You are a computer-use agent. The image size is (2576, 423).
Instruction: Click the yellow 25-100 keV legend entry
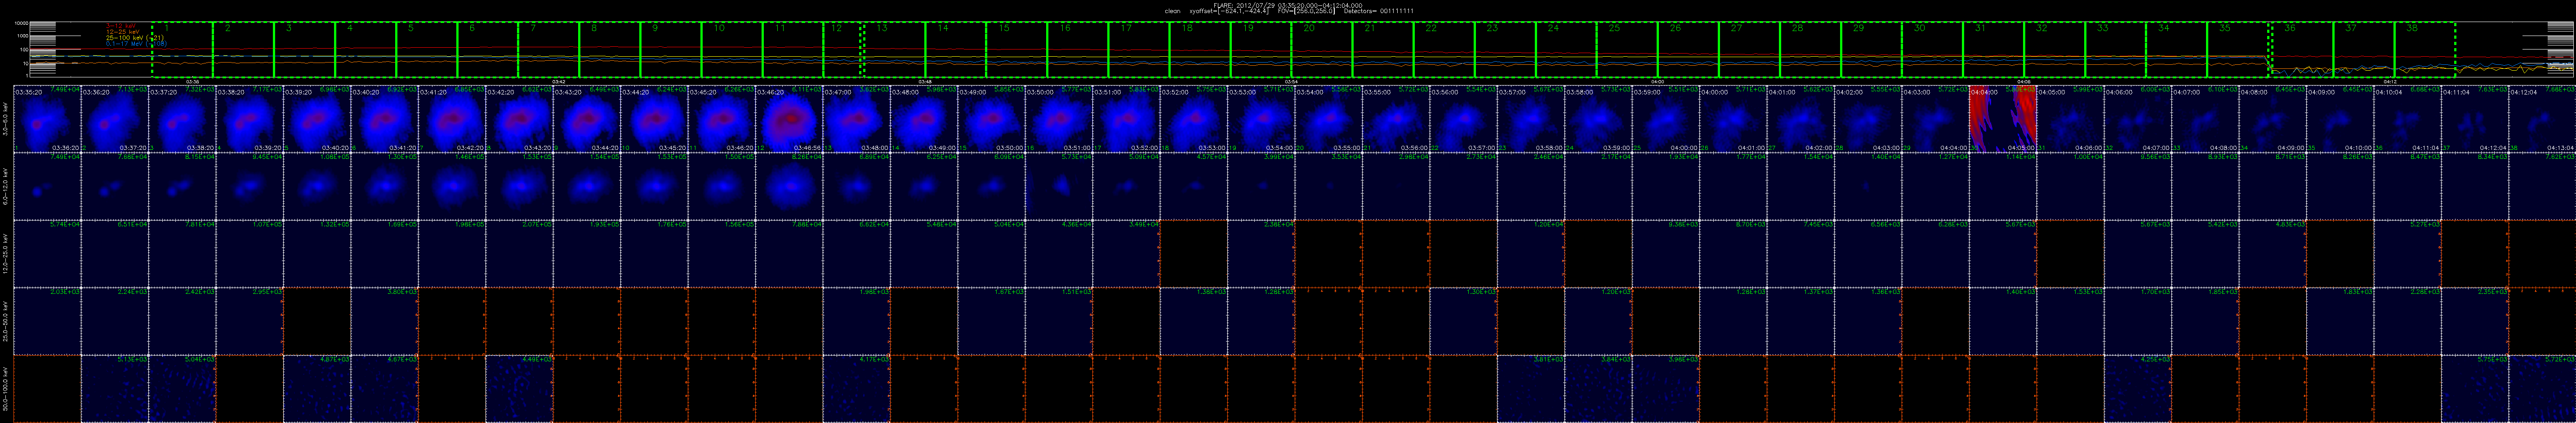click(135, 38)
